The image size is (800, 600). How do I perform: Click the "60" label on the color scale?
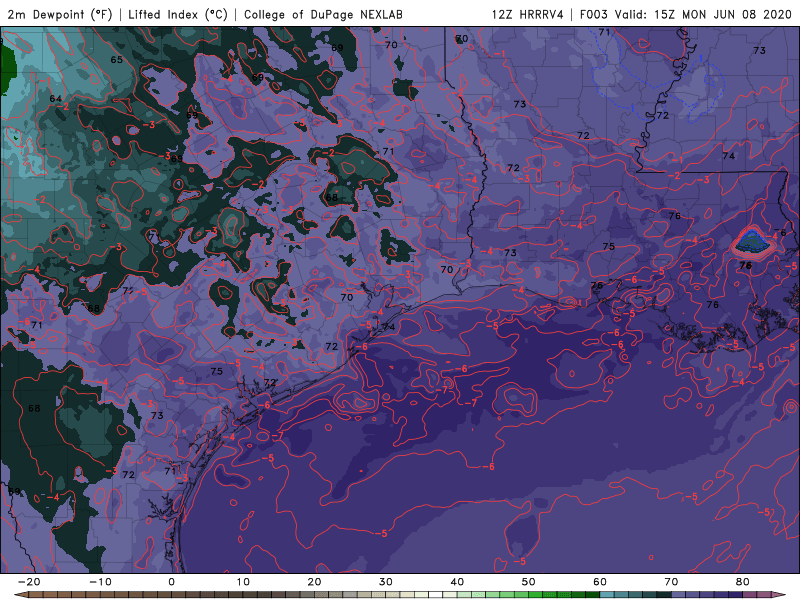point(600,582)
